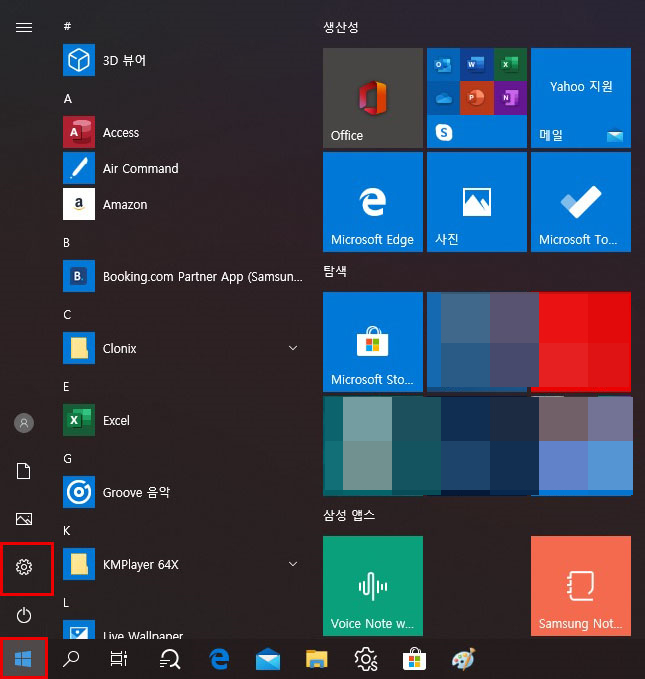Launch the Microsoft Edge tile
This screenshot has height=679, width=645.
[x=373, y=202]
